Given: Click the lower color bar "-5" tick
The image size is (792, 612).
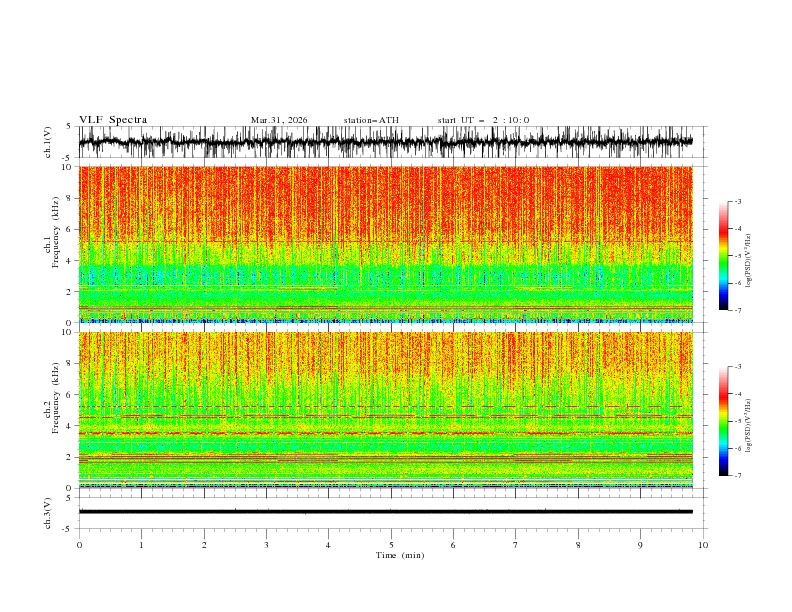Looking at the screenshot, I should coord(738,421).
